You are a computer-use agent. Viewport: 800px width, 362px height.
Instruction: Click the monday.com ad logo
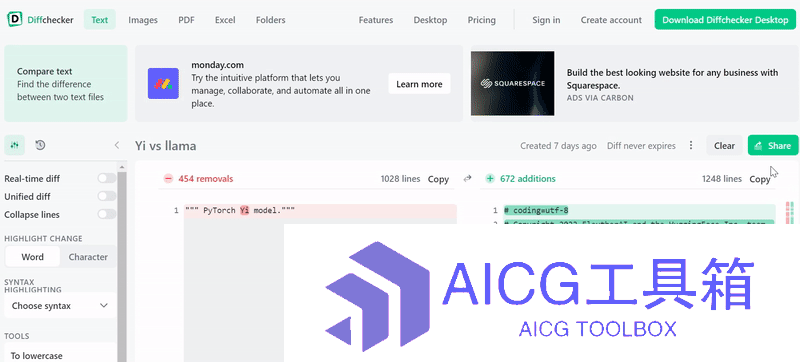pos(163,84)
